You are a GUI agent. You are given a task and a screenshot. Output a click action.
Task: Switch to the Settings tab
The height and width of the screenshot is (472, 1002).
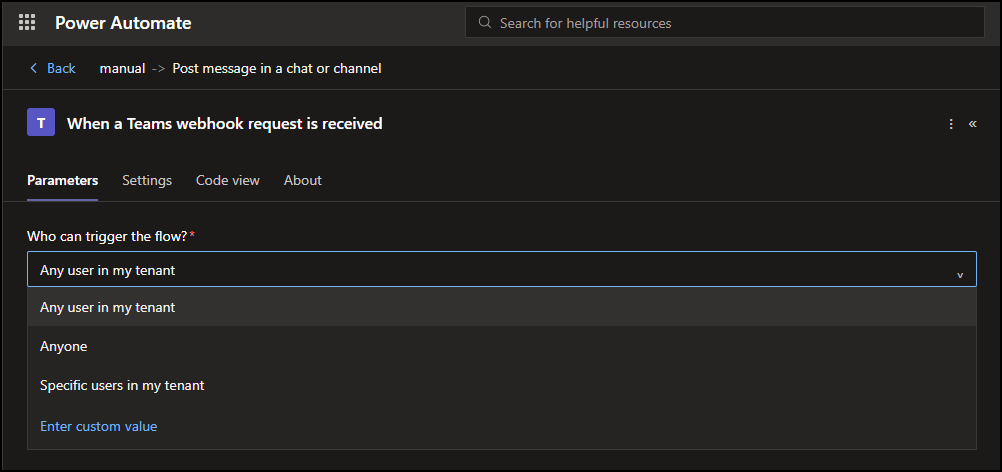coord(147,181)
